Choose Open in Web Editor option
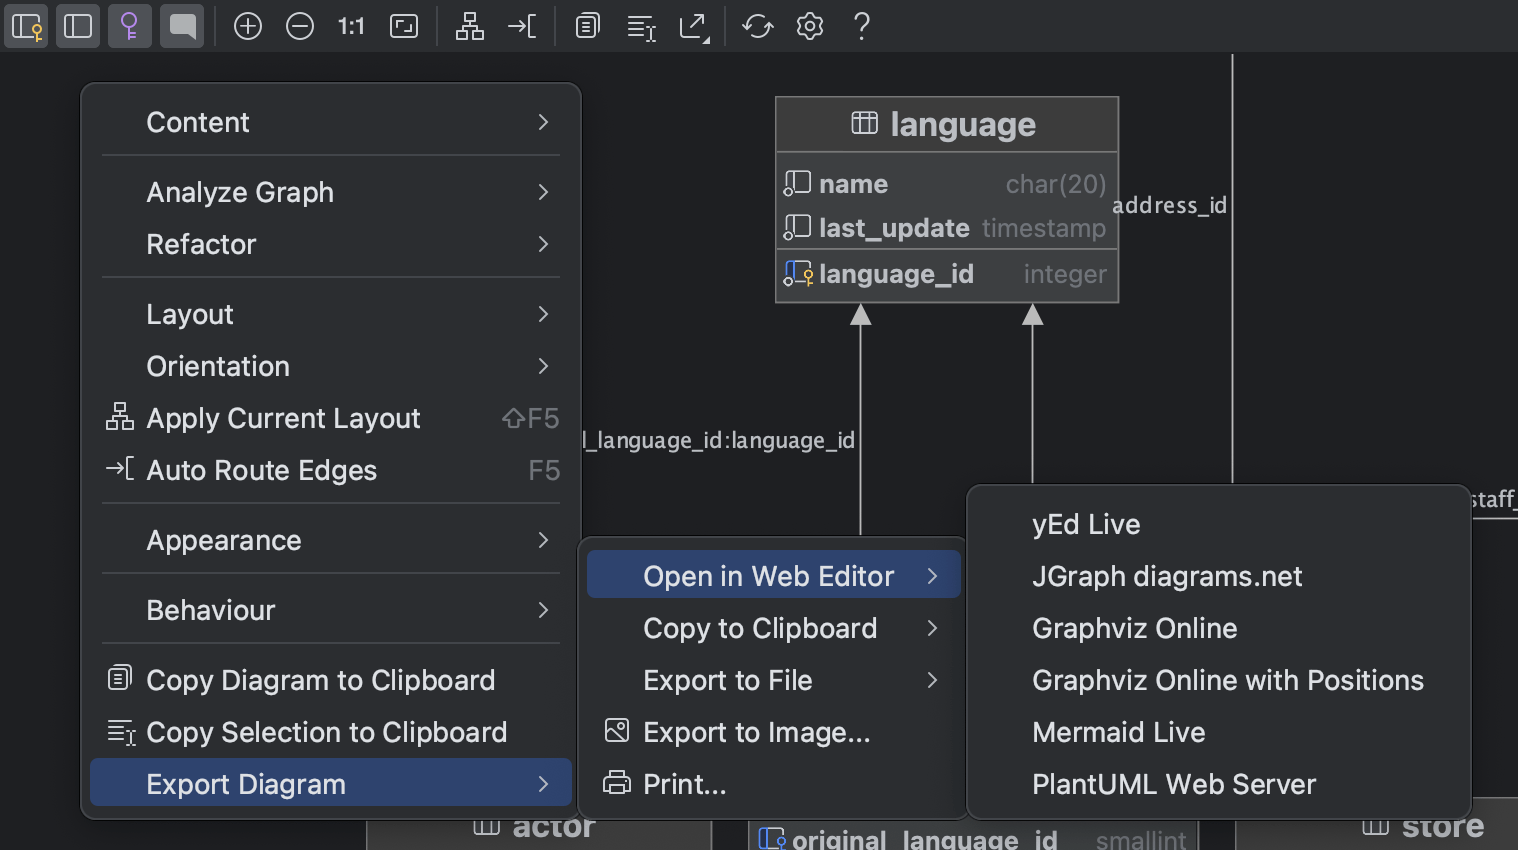 (769, 575)
